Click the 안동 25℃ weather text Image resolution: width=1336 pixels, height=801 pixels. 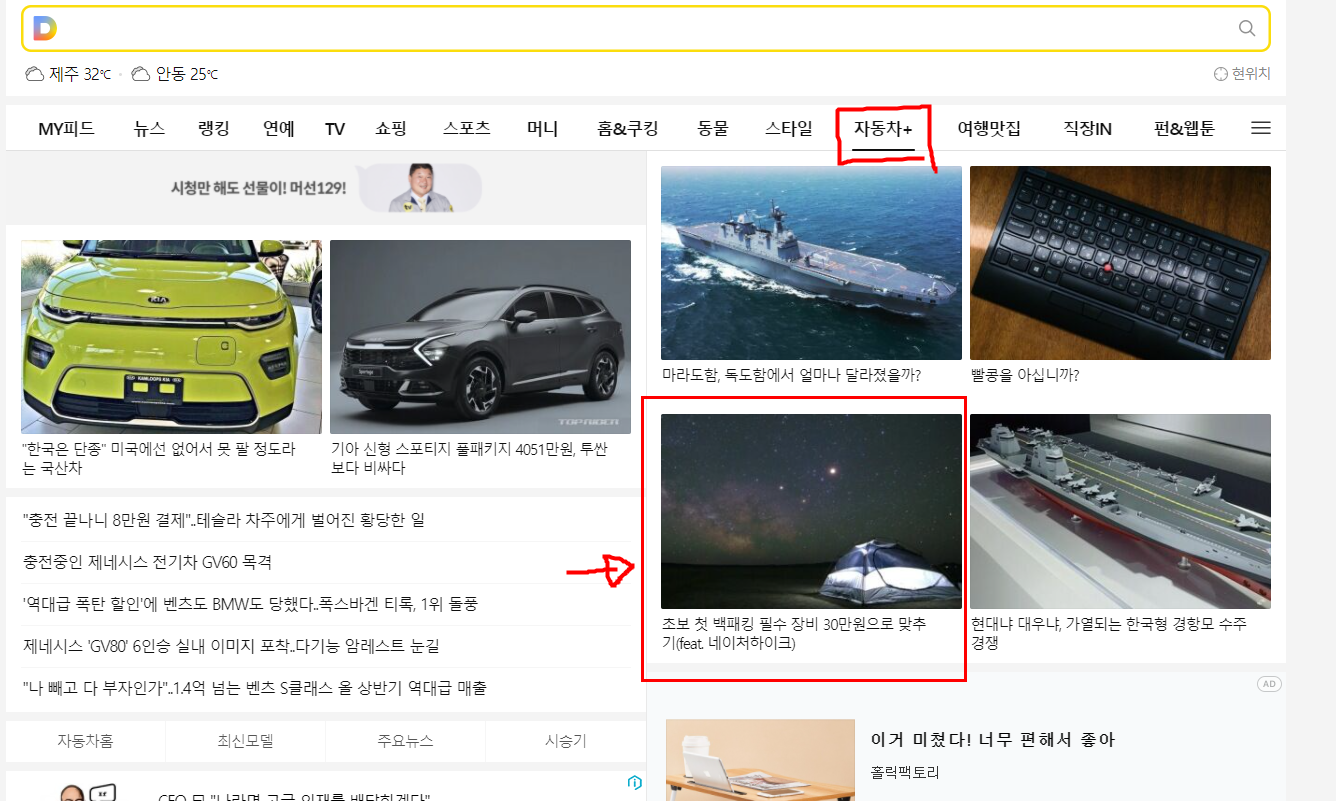(187, 74)
